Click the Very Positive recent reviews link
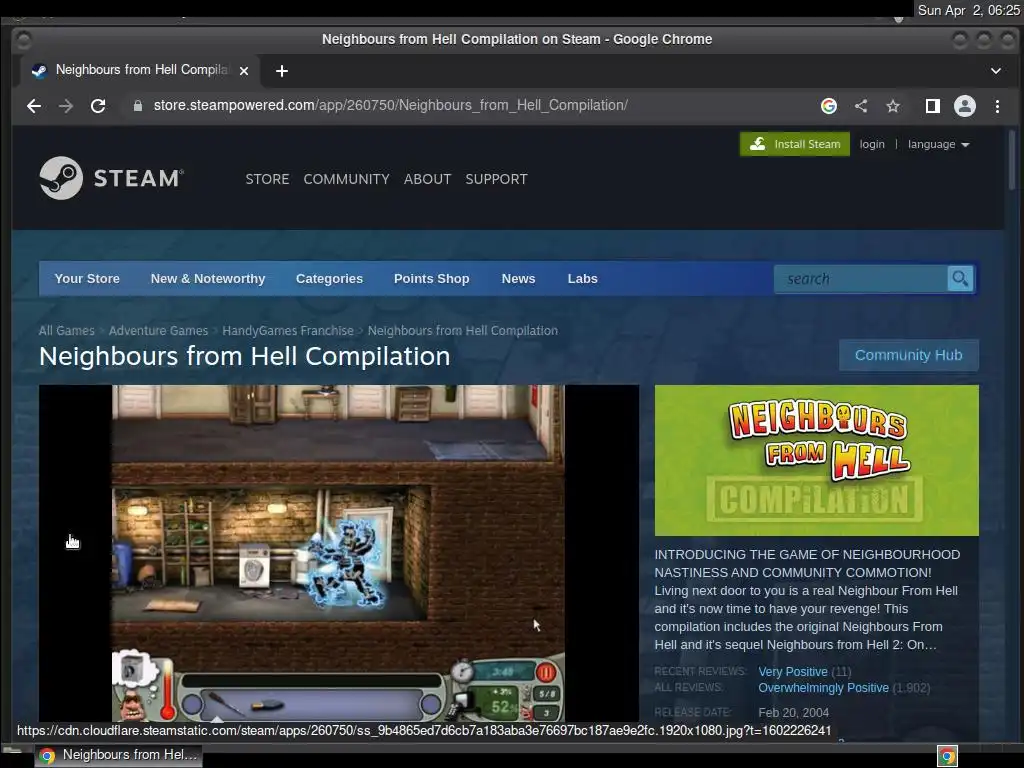The image size is (1024, 768). pyautogui.click(x=793, y=671)
